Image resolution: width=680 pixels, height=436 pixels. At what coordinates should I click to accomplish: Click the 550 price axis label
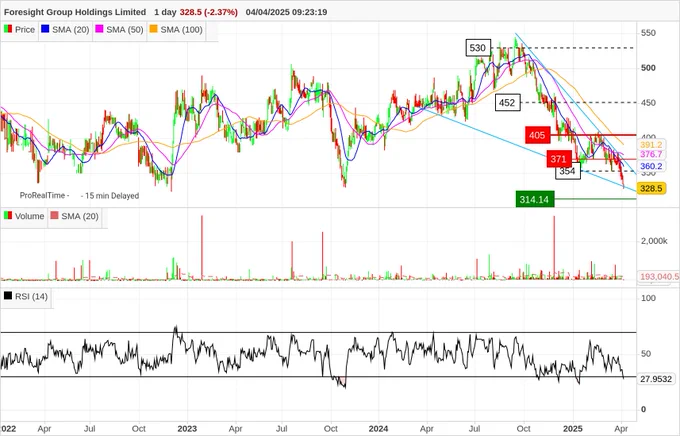pyautogui.click(x=648, y=33)
